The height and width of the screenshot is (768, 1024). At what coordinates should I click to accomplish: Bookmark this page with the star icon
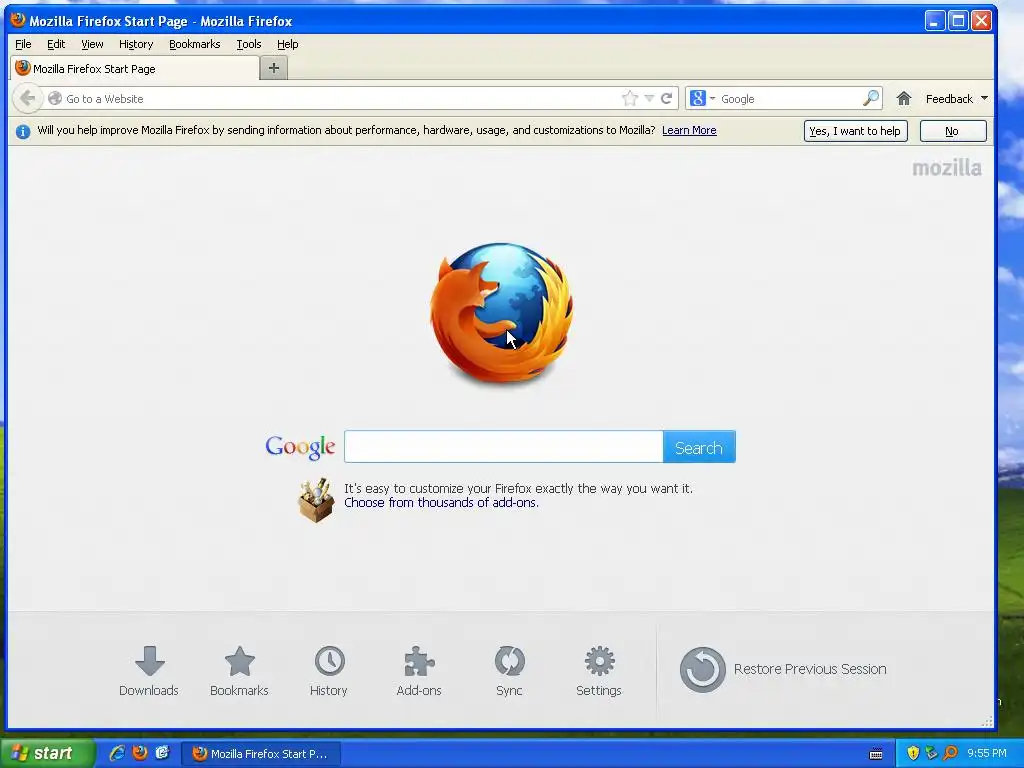point(630,99)
